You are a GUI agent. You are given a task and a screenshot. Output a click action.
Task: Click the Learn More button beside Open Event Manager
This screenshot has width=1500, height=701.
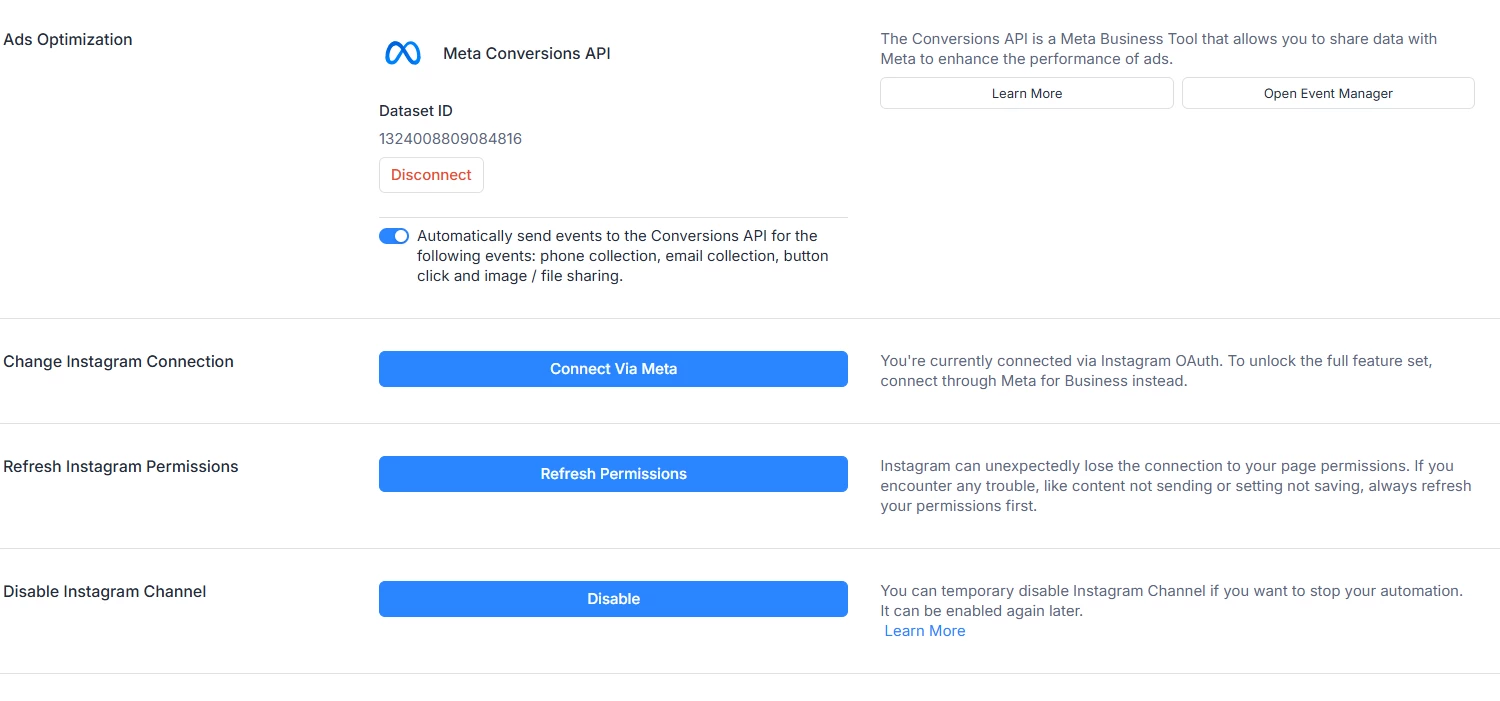click(x=1026, y=93)
